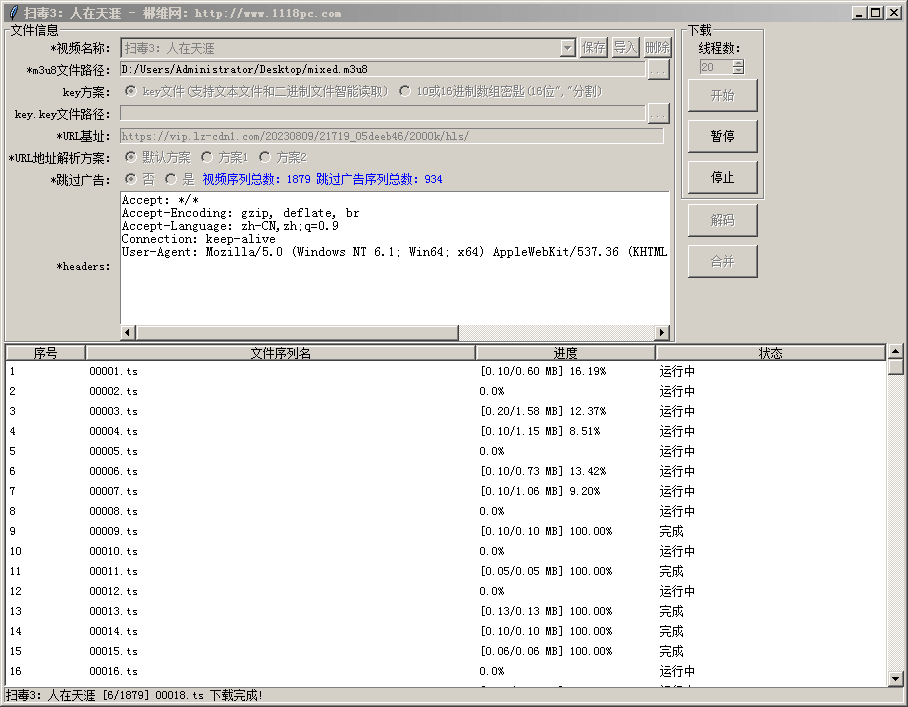908x707 pixels.
Task: Click the feather app icon in title bar
Action: tap(13, 13)
